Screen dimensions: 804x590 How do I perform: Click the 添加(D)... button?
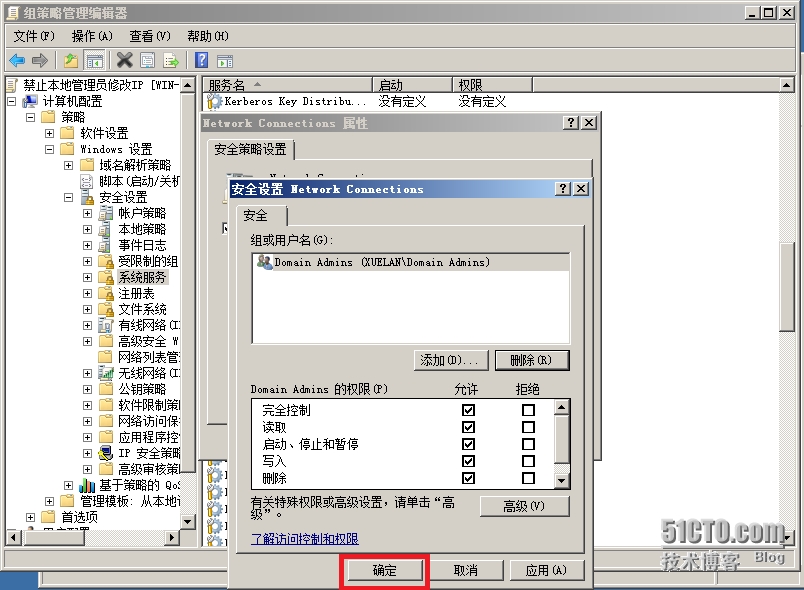click(451, 360)
